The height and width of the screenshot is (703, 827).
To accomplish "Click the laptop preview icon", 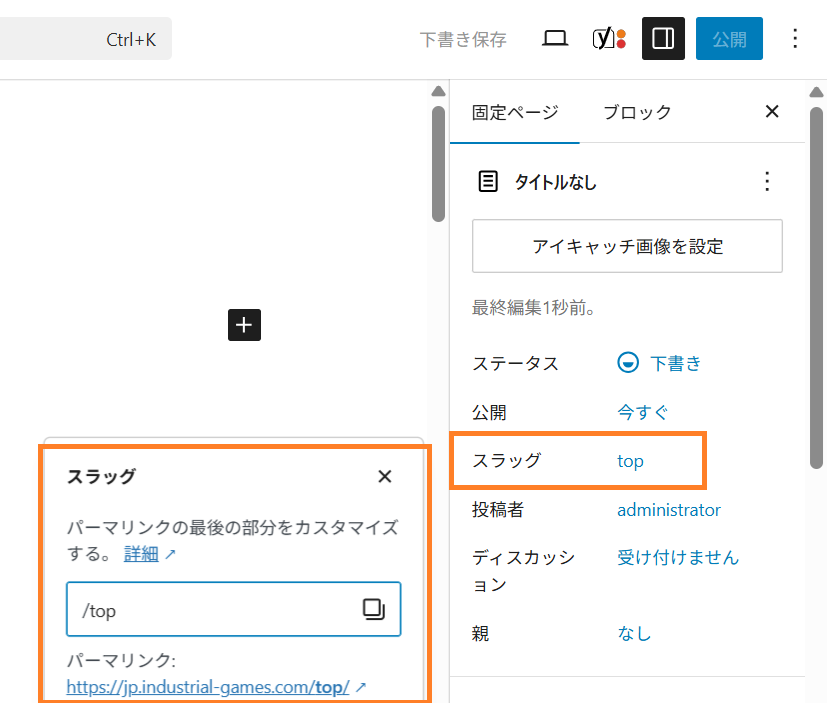I will tap(555, 39).
